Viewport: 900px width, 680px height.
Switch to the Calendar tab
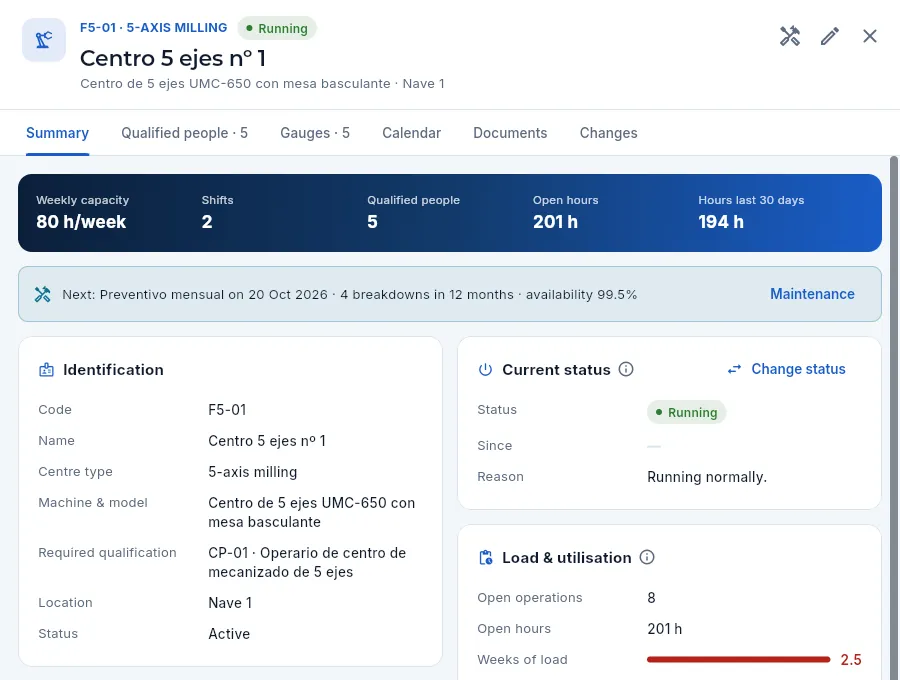412,133
